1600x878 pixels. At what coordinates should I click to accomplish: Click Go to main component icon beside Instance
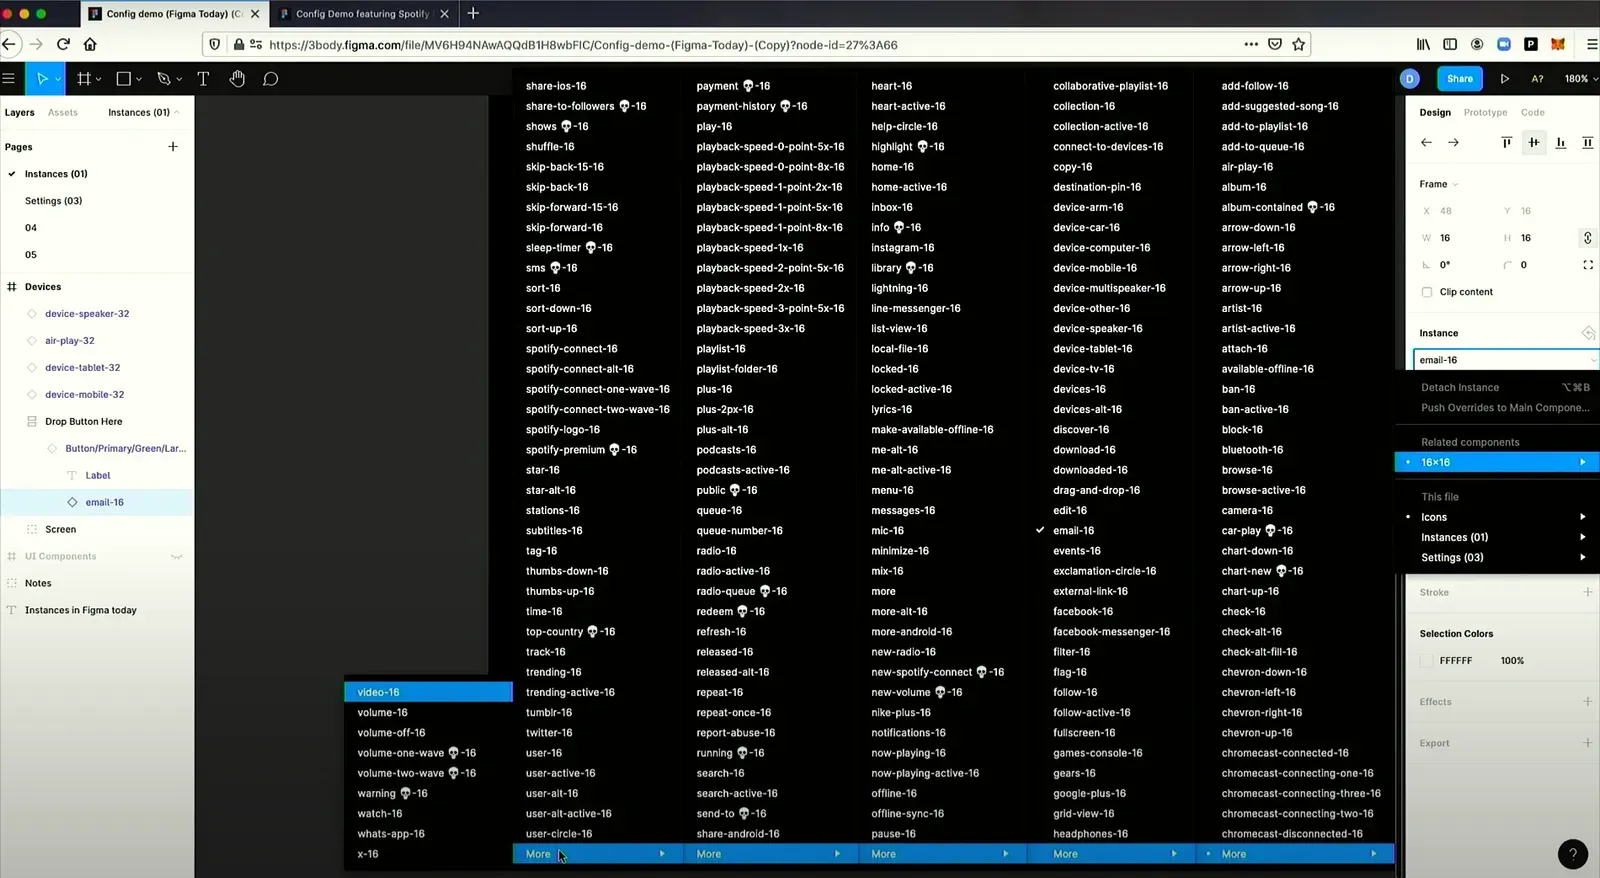click(x=1588, y=333)
